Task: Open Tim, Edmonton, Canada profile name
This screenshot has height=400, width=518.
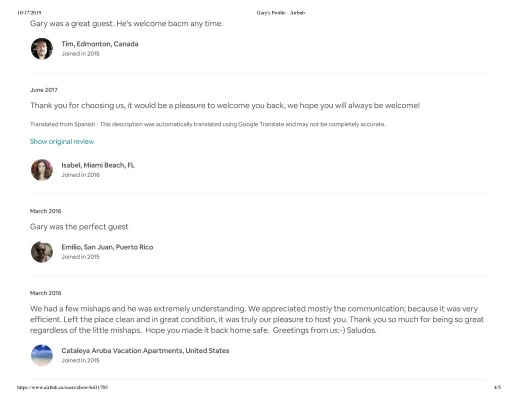Action: click(100, 44)
